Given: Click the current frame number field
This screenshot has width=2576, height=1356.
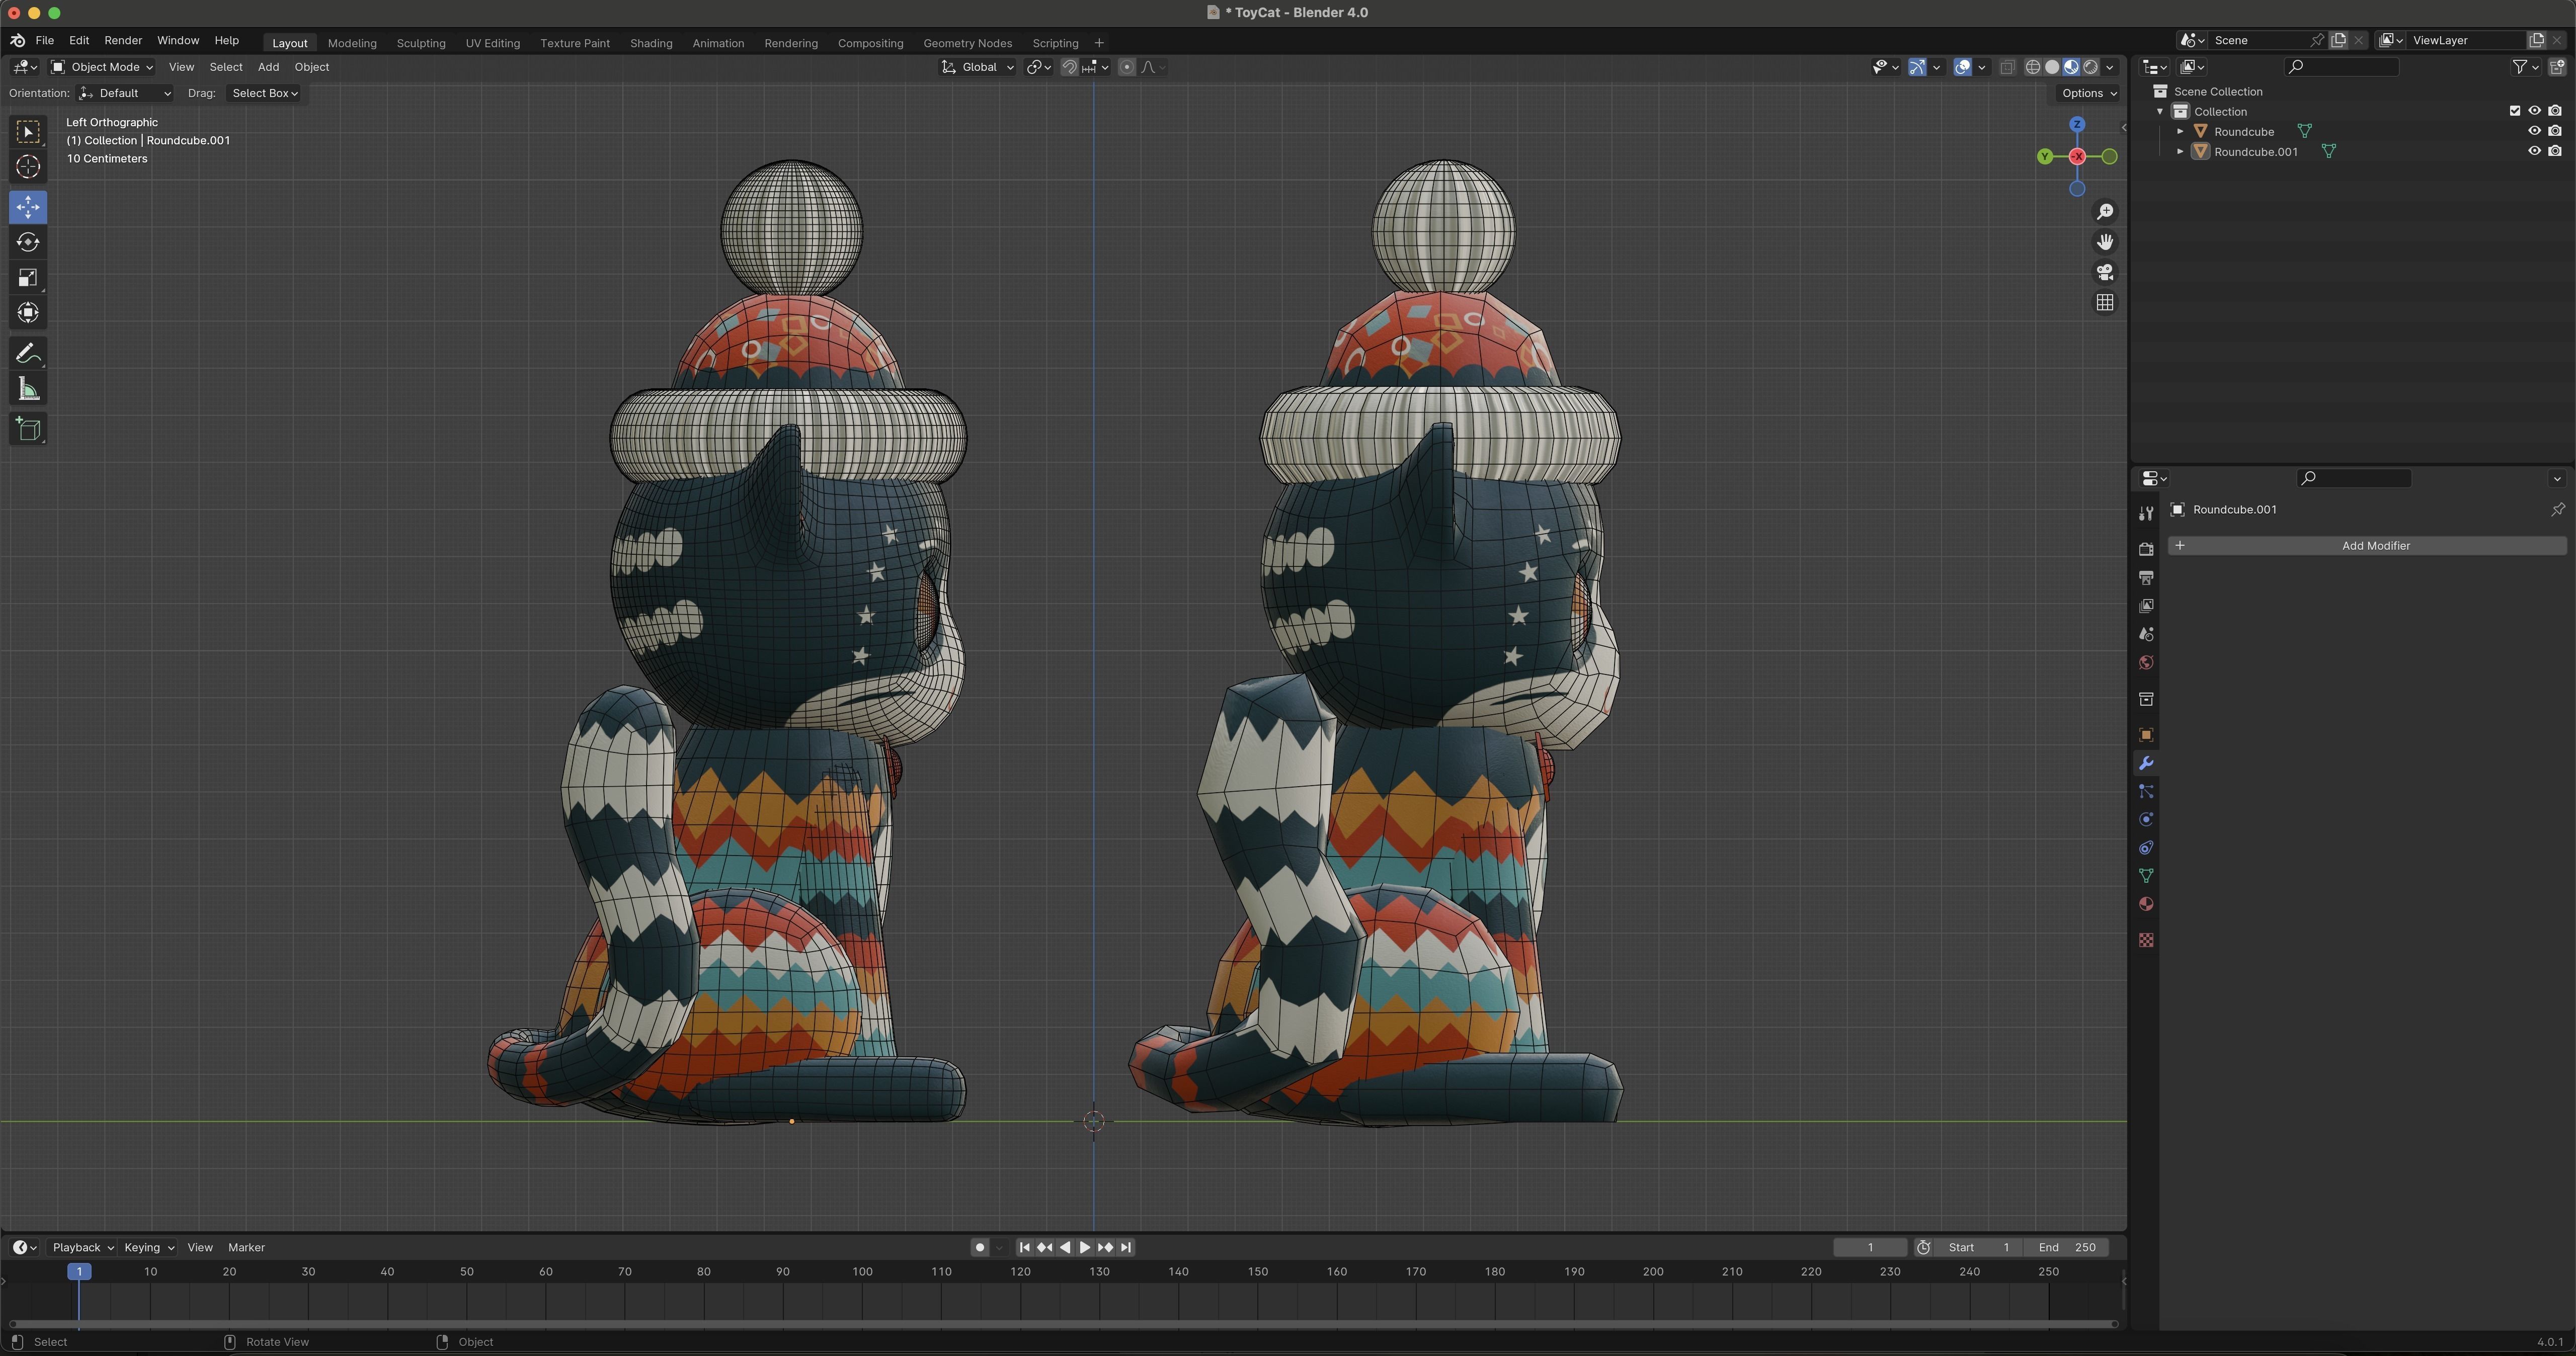Looking at the screenshot, I should [1870, 1247].
